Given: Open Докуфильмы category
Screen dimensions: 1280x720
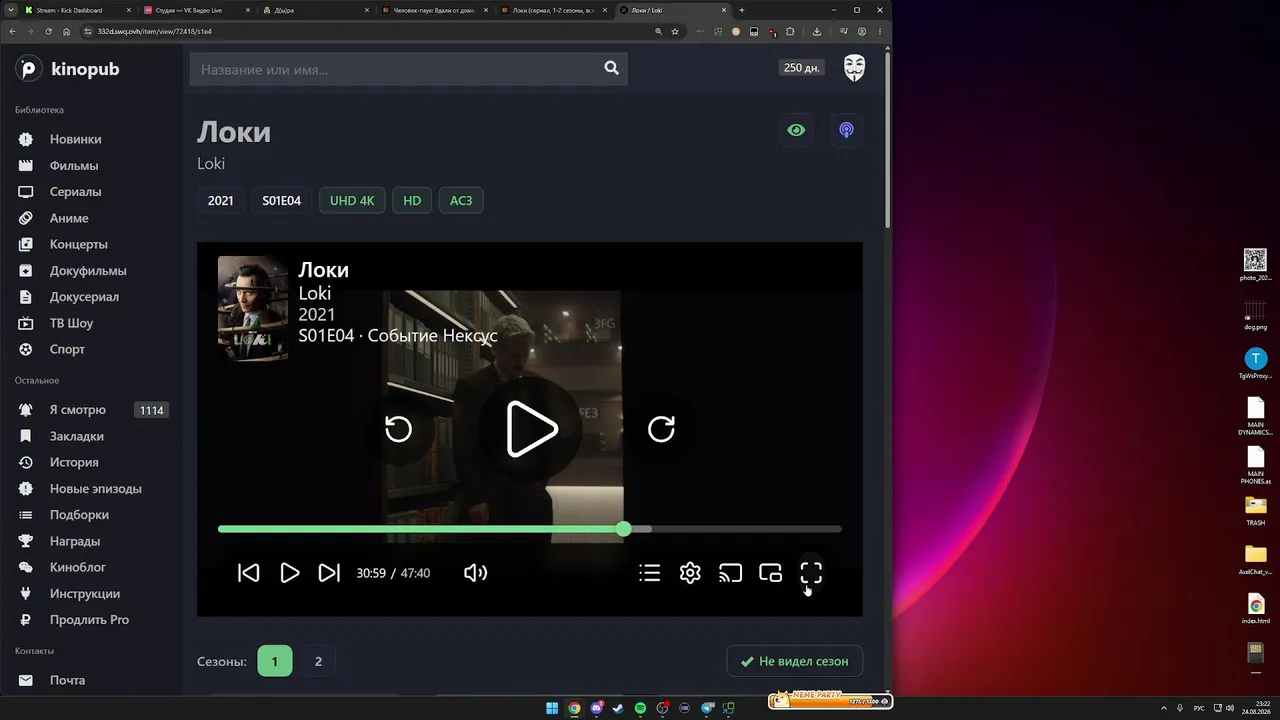Looking at the screenshot, I should [x=88, y=270].
